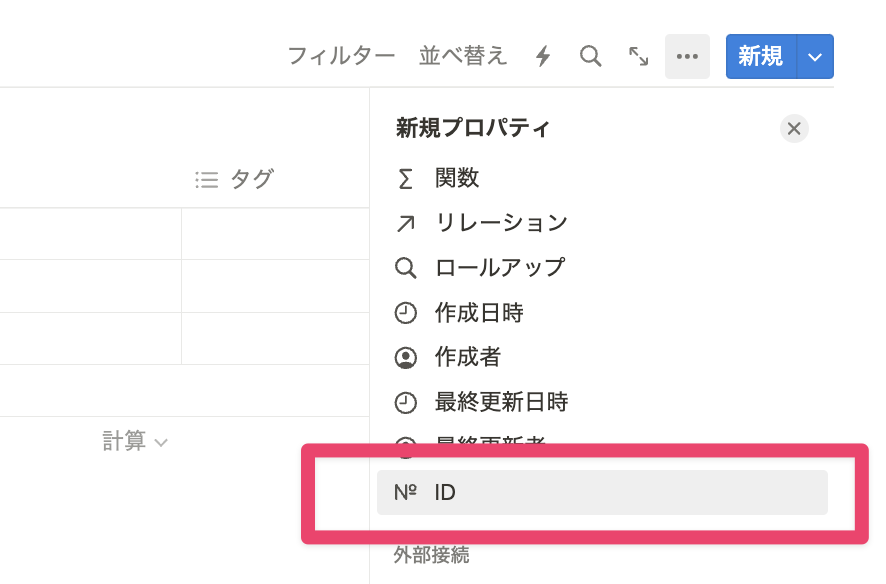
Task: Open the 並べ替え sort option
Action: point(463,56)
